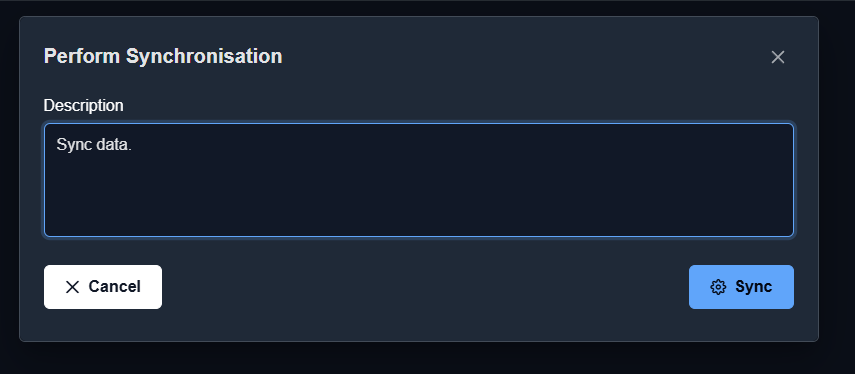The width and height of the screenshot is (855, 374).
Task: Click the X icon inside the Cancel button
Action: coord(72,287)
